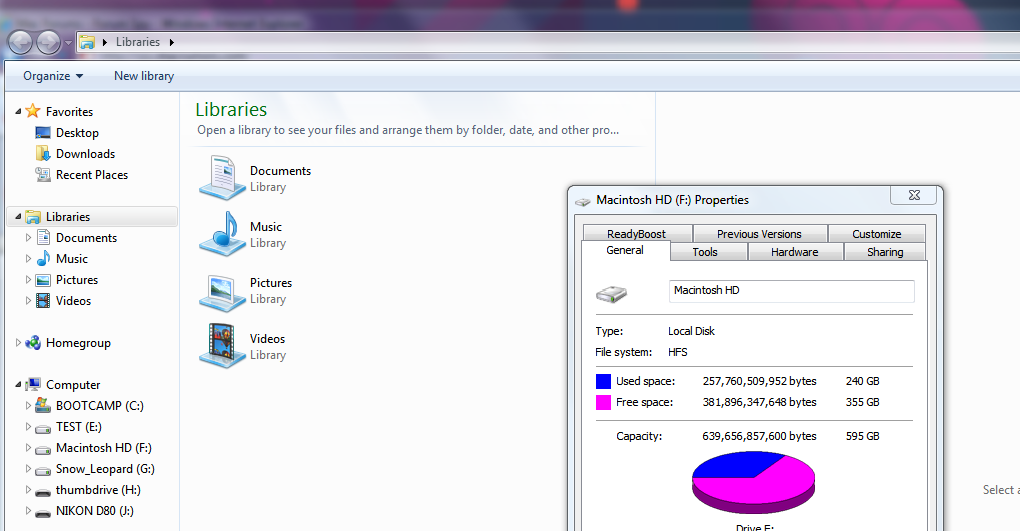Click the Back navigation arrow button
The height and width of the screenshot is (531, 1020).
[x=20, y=43]
